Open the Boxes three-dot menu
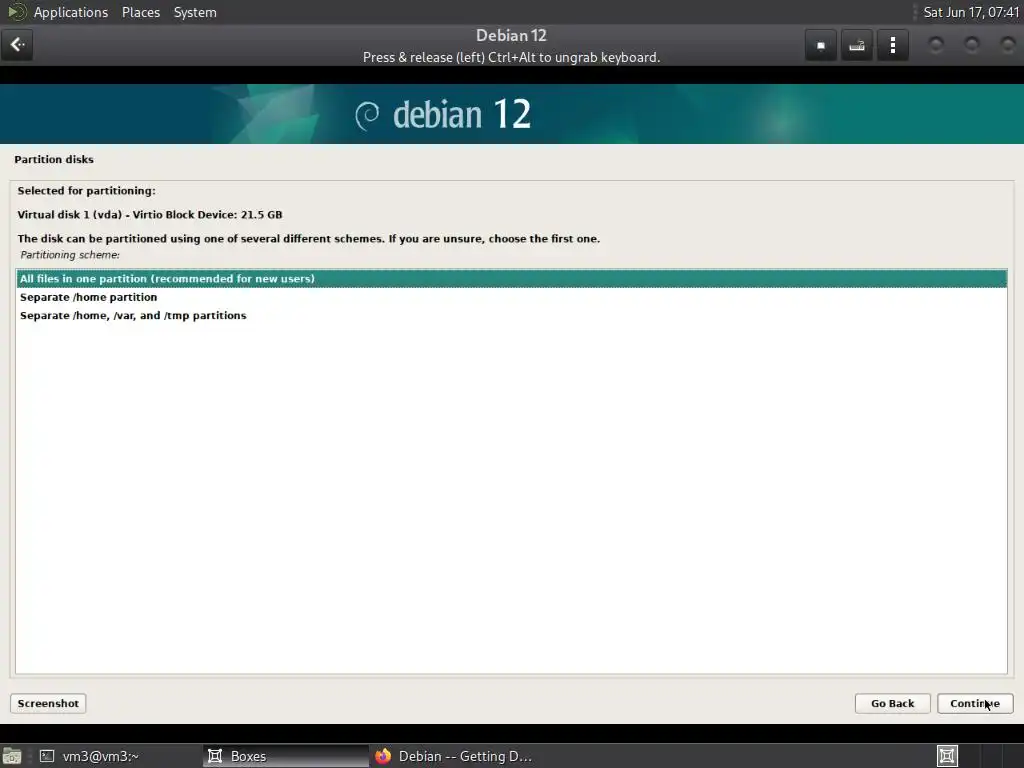This screenshot has width=1024, height=768. tap(893, 45)
